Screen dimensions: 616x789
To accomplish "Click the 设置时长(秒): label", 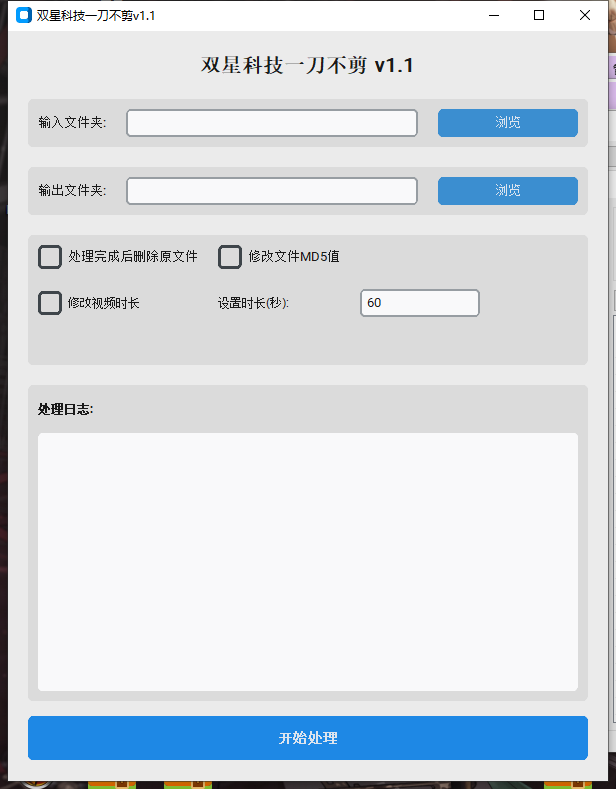I will click(x=253, y=303).
